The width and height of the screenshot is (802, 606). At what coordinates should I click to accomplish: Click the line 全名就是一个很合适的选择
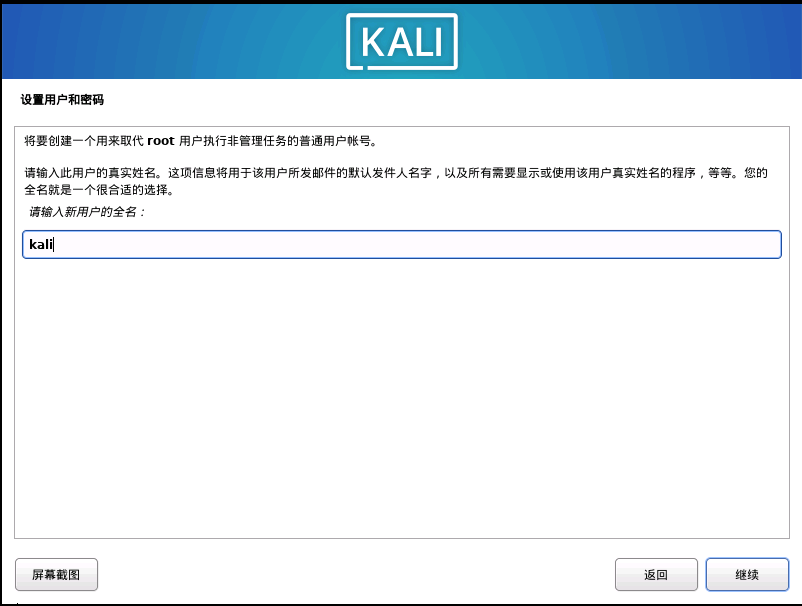[99, 190]
